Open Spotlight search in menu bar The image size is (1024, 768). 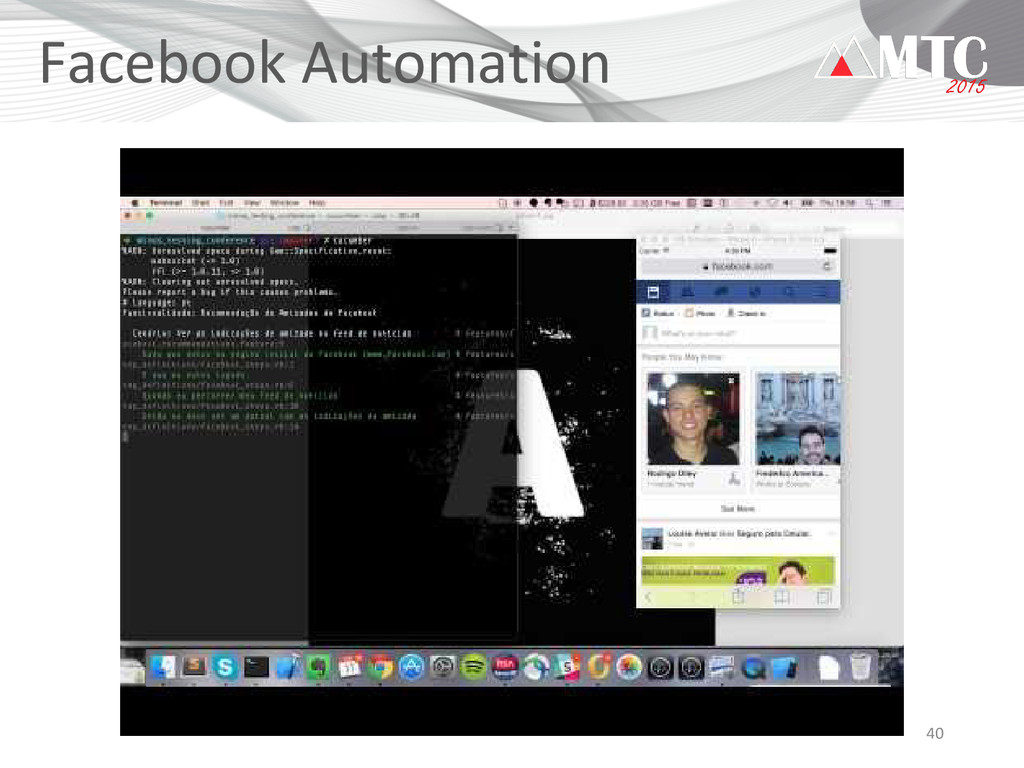point(870,203)
